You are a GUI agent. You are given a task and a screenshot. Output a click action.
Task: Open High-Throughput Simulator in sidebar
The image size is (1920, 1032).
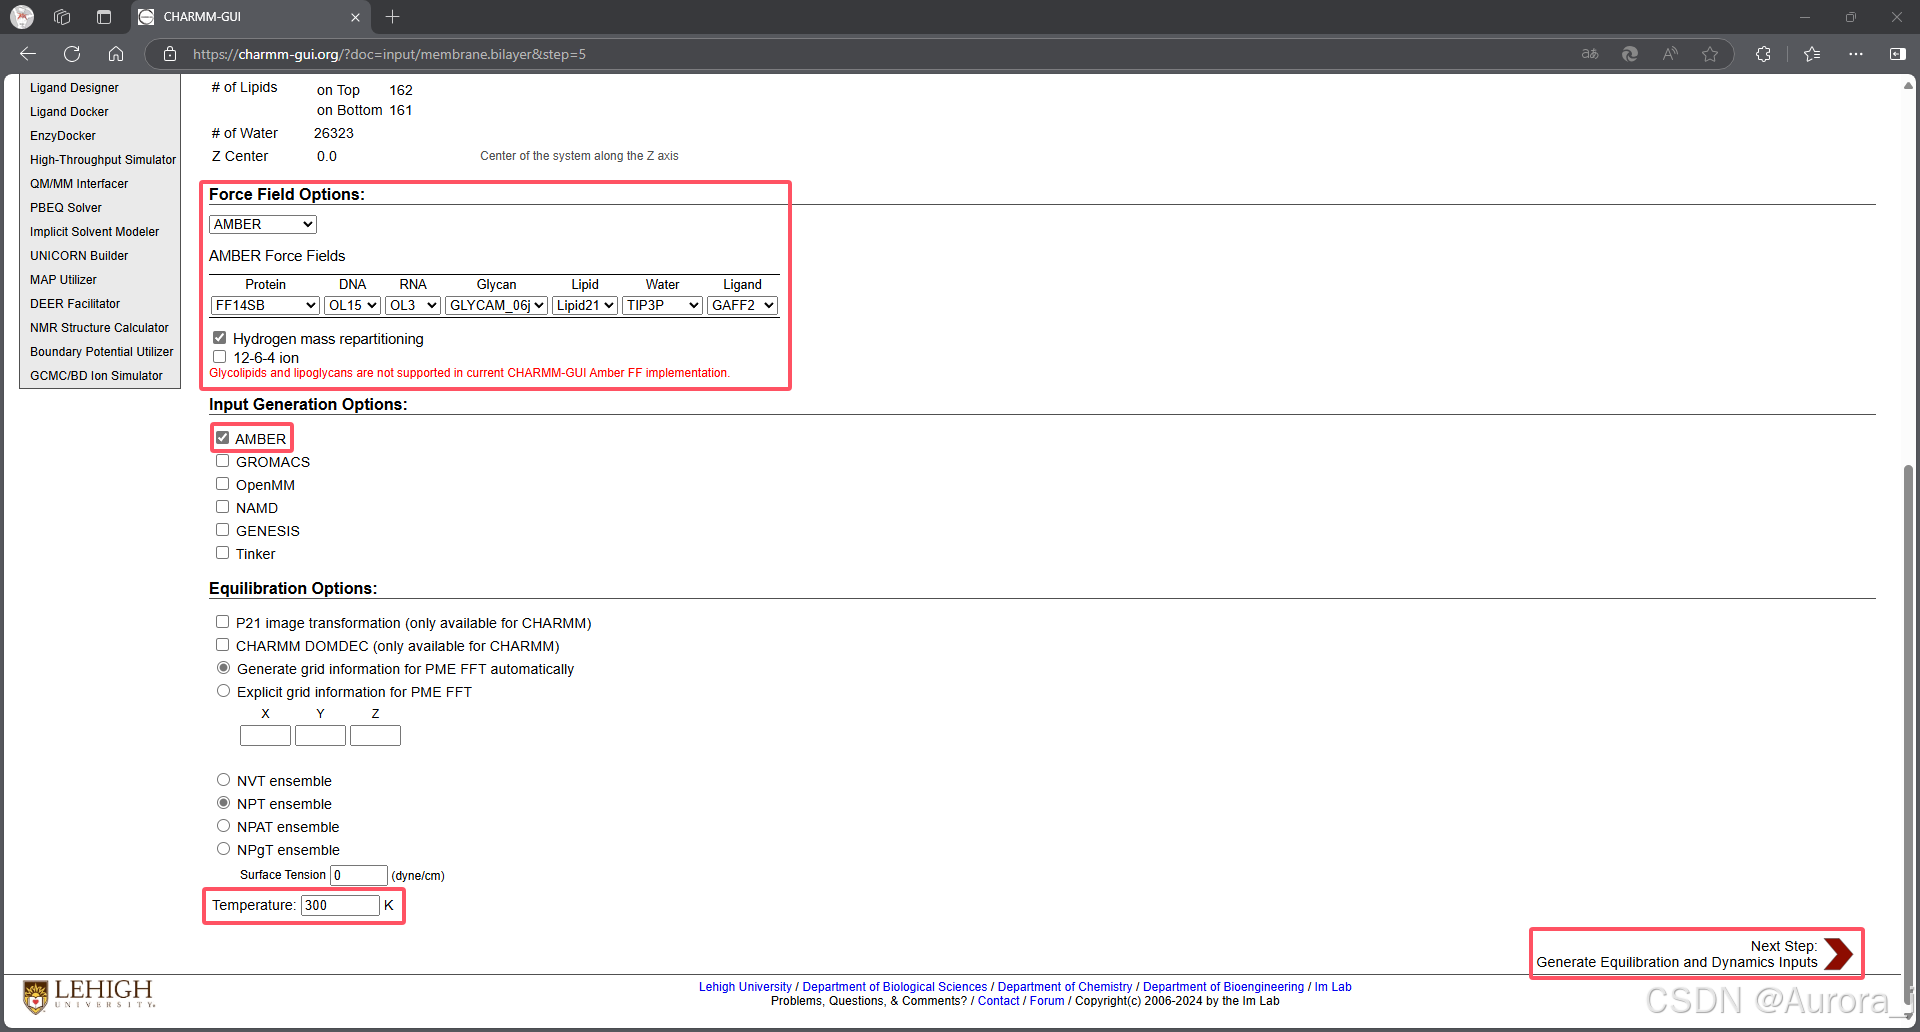tap(103, 160)
